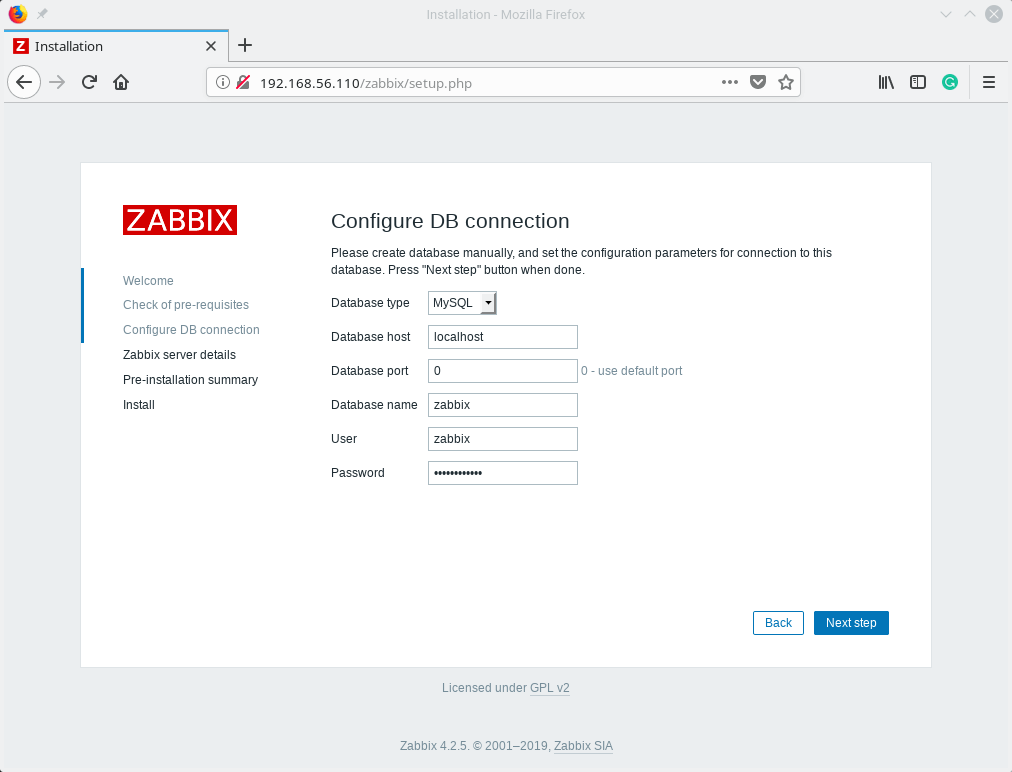Click the address bar URL
The image size is (1012, 772).
pyautogui.click(x=365, y=83)
